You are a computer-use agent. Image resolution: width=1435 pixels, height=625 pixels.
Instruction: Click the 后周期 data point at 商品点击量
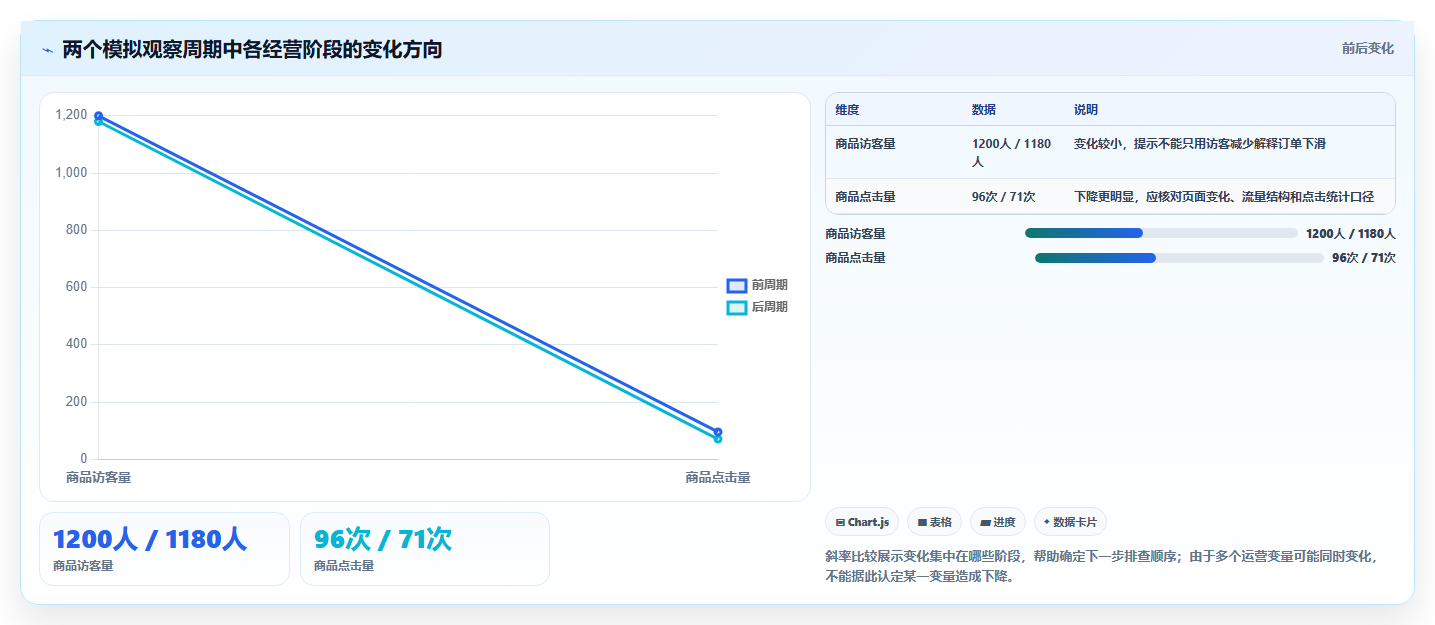[718, 439]
